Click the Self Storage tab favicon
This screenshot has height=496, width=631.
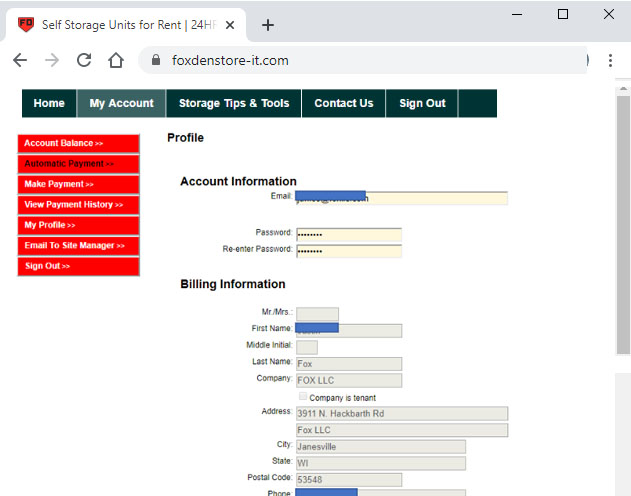click(x=26, y=25)
